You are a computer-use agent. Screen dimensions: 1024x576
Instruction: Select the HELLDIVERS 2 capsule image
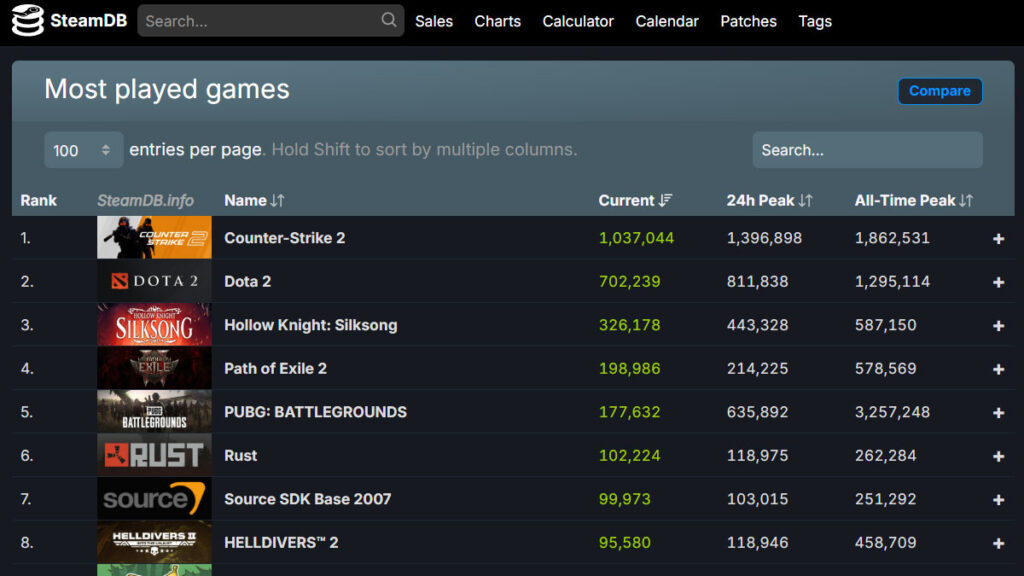(153, 542)
